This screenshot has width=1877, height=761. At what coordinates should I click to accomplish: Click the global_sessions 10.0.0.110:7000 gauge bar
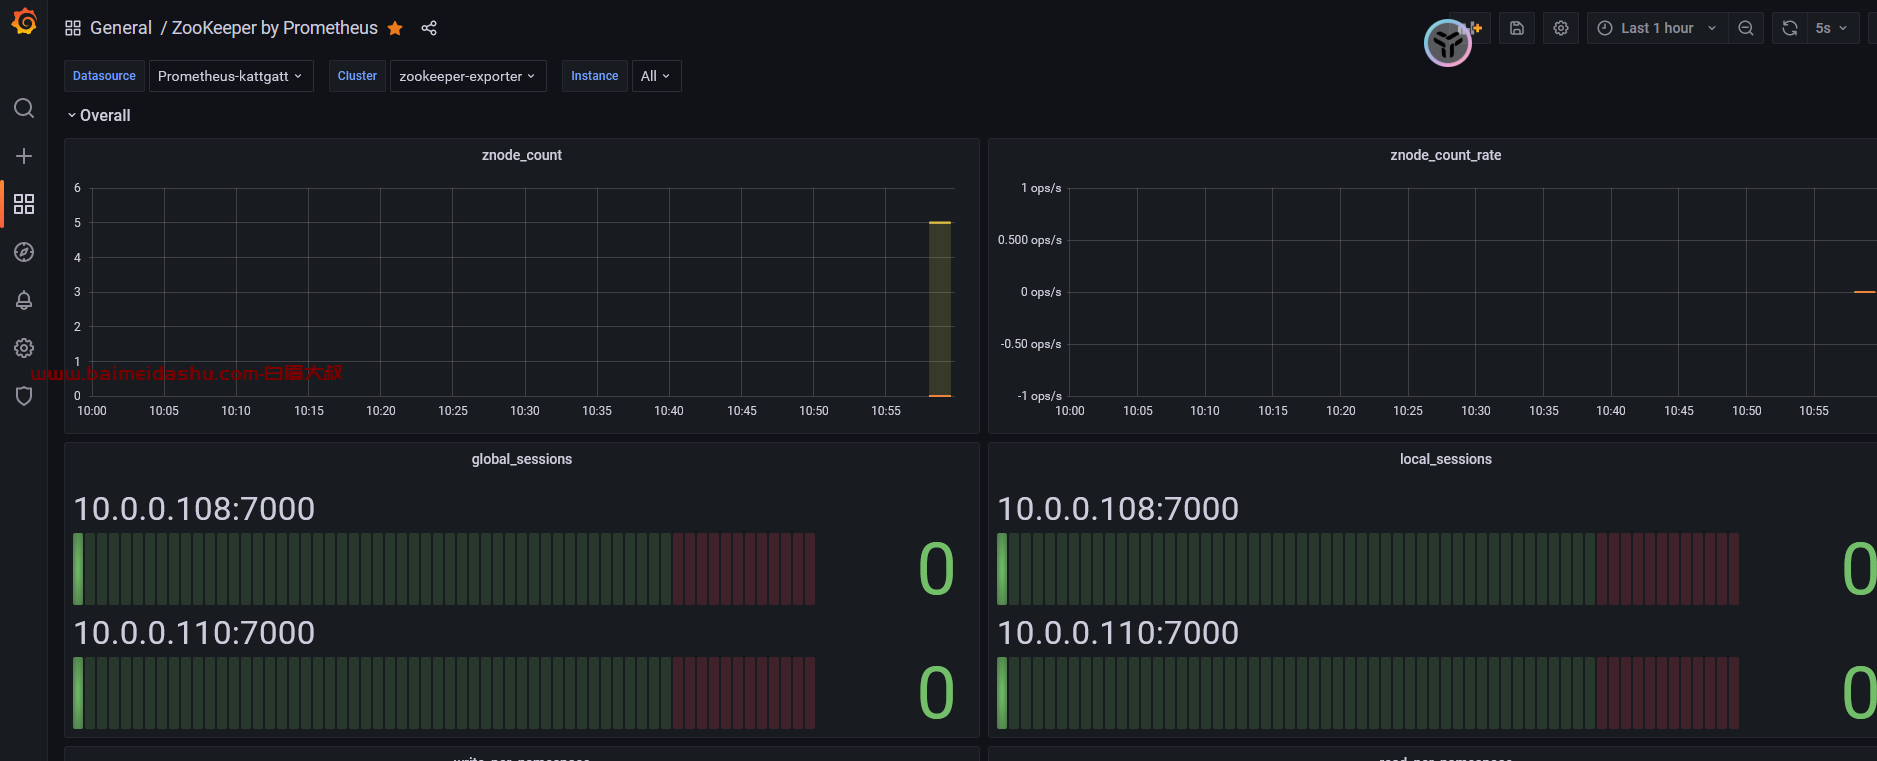(444, 693)
